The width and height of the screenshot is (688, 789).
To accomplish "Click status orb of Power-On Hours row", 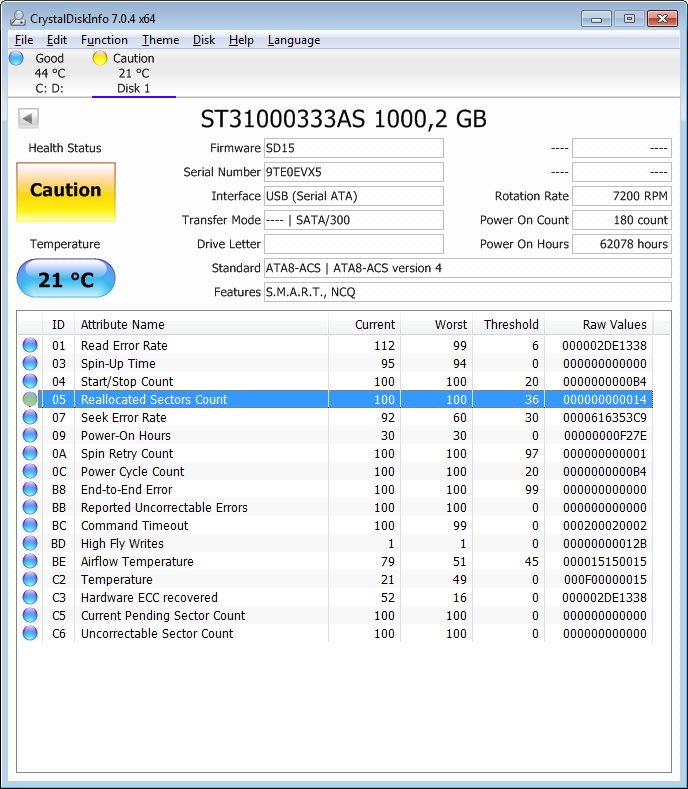I will [x=30, y=435].
